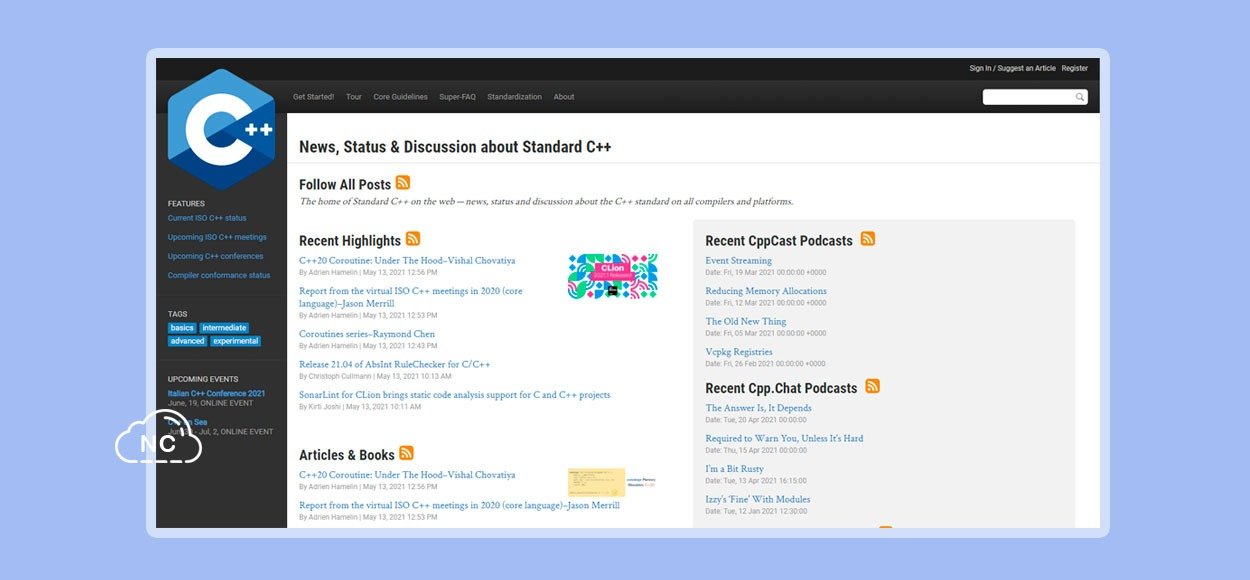The width and height of the screenshot is (1250, 580).
Task: Click the C++ hexagon logo
Action: click(221, 129)
